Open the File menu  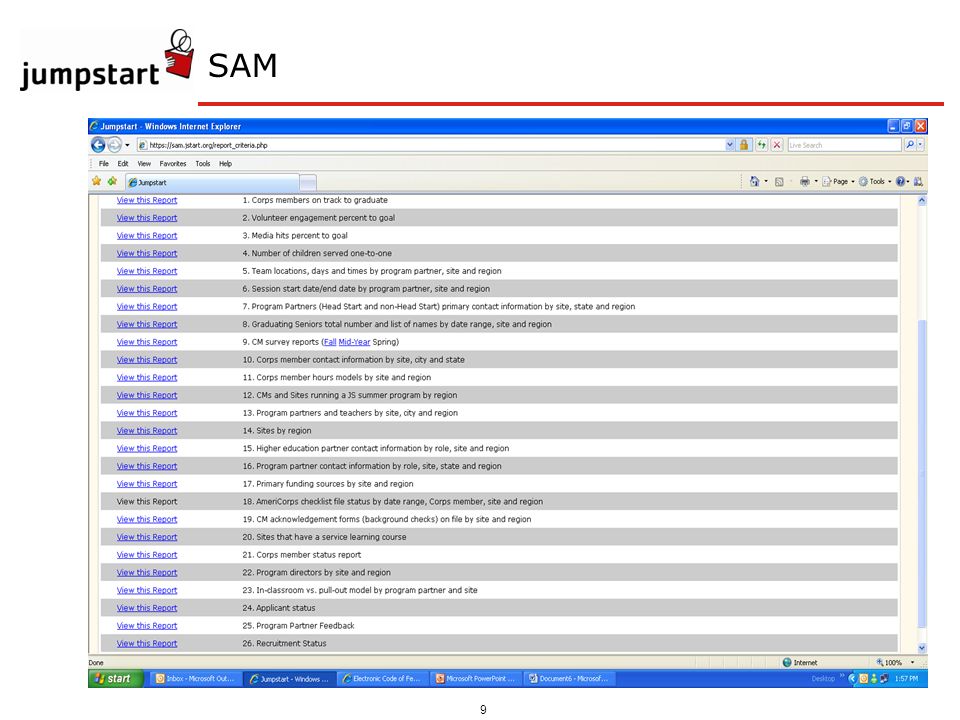pyautogui.click(x=103, y=164)
